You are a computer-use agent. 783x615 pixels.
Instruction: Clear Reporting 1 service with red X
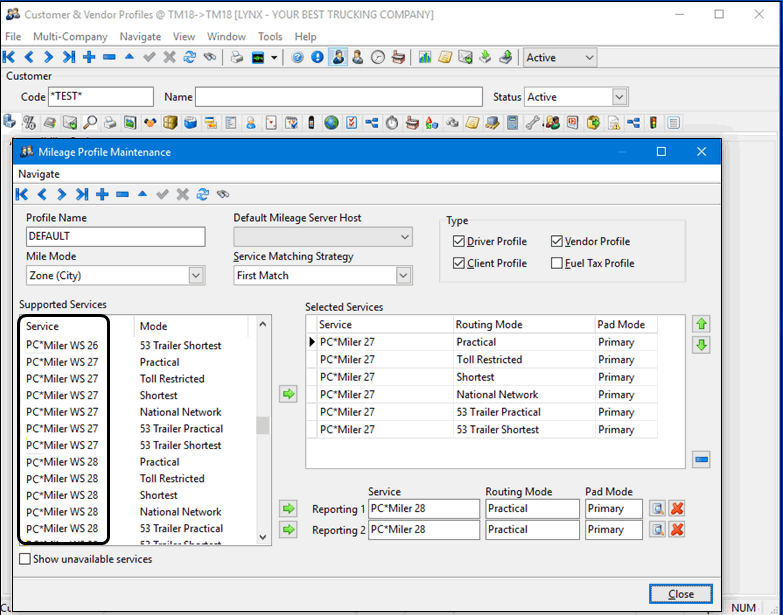(677, 509)
